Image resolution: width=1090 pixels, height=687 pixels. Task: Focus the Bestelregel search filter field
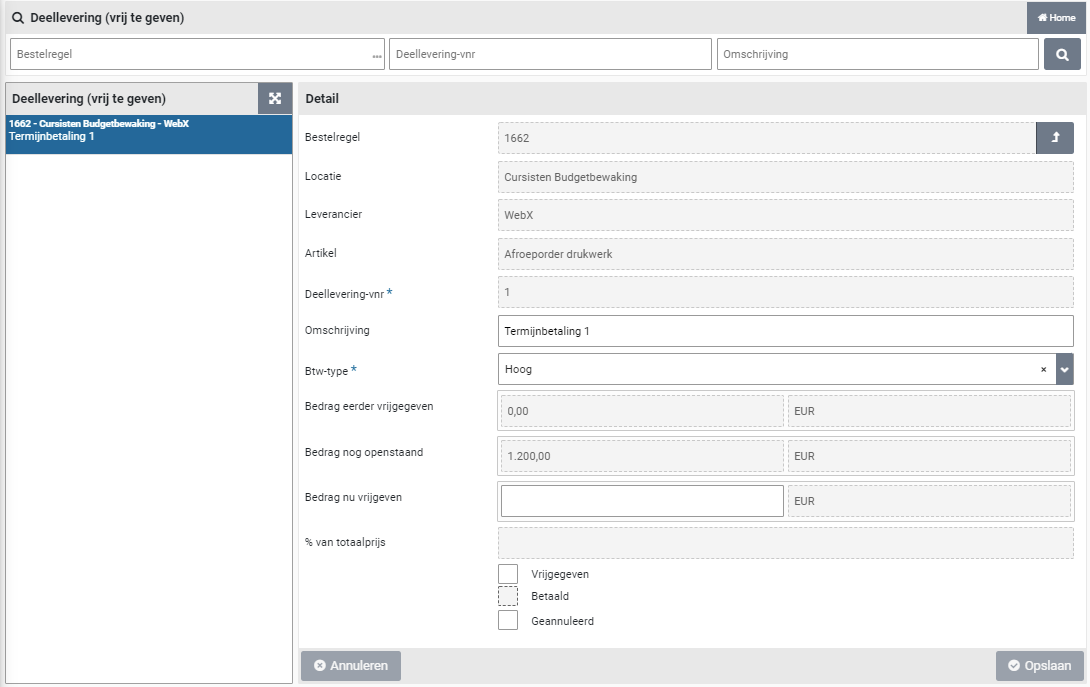point(190,54)
